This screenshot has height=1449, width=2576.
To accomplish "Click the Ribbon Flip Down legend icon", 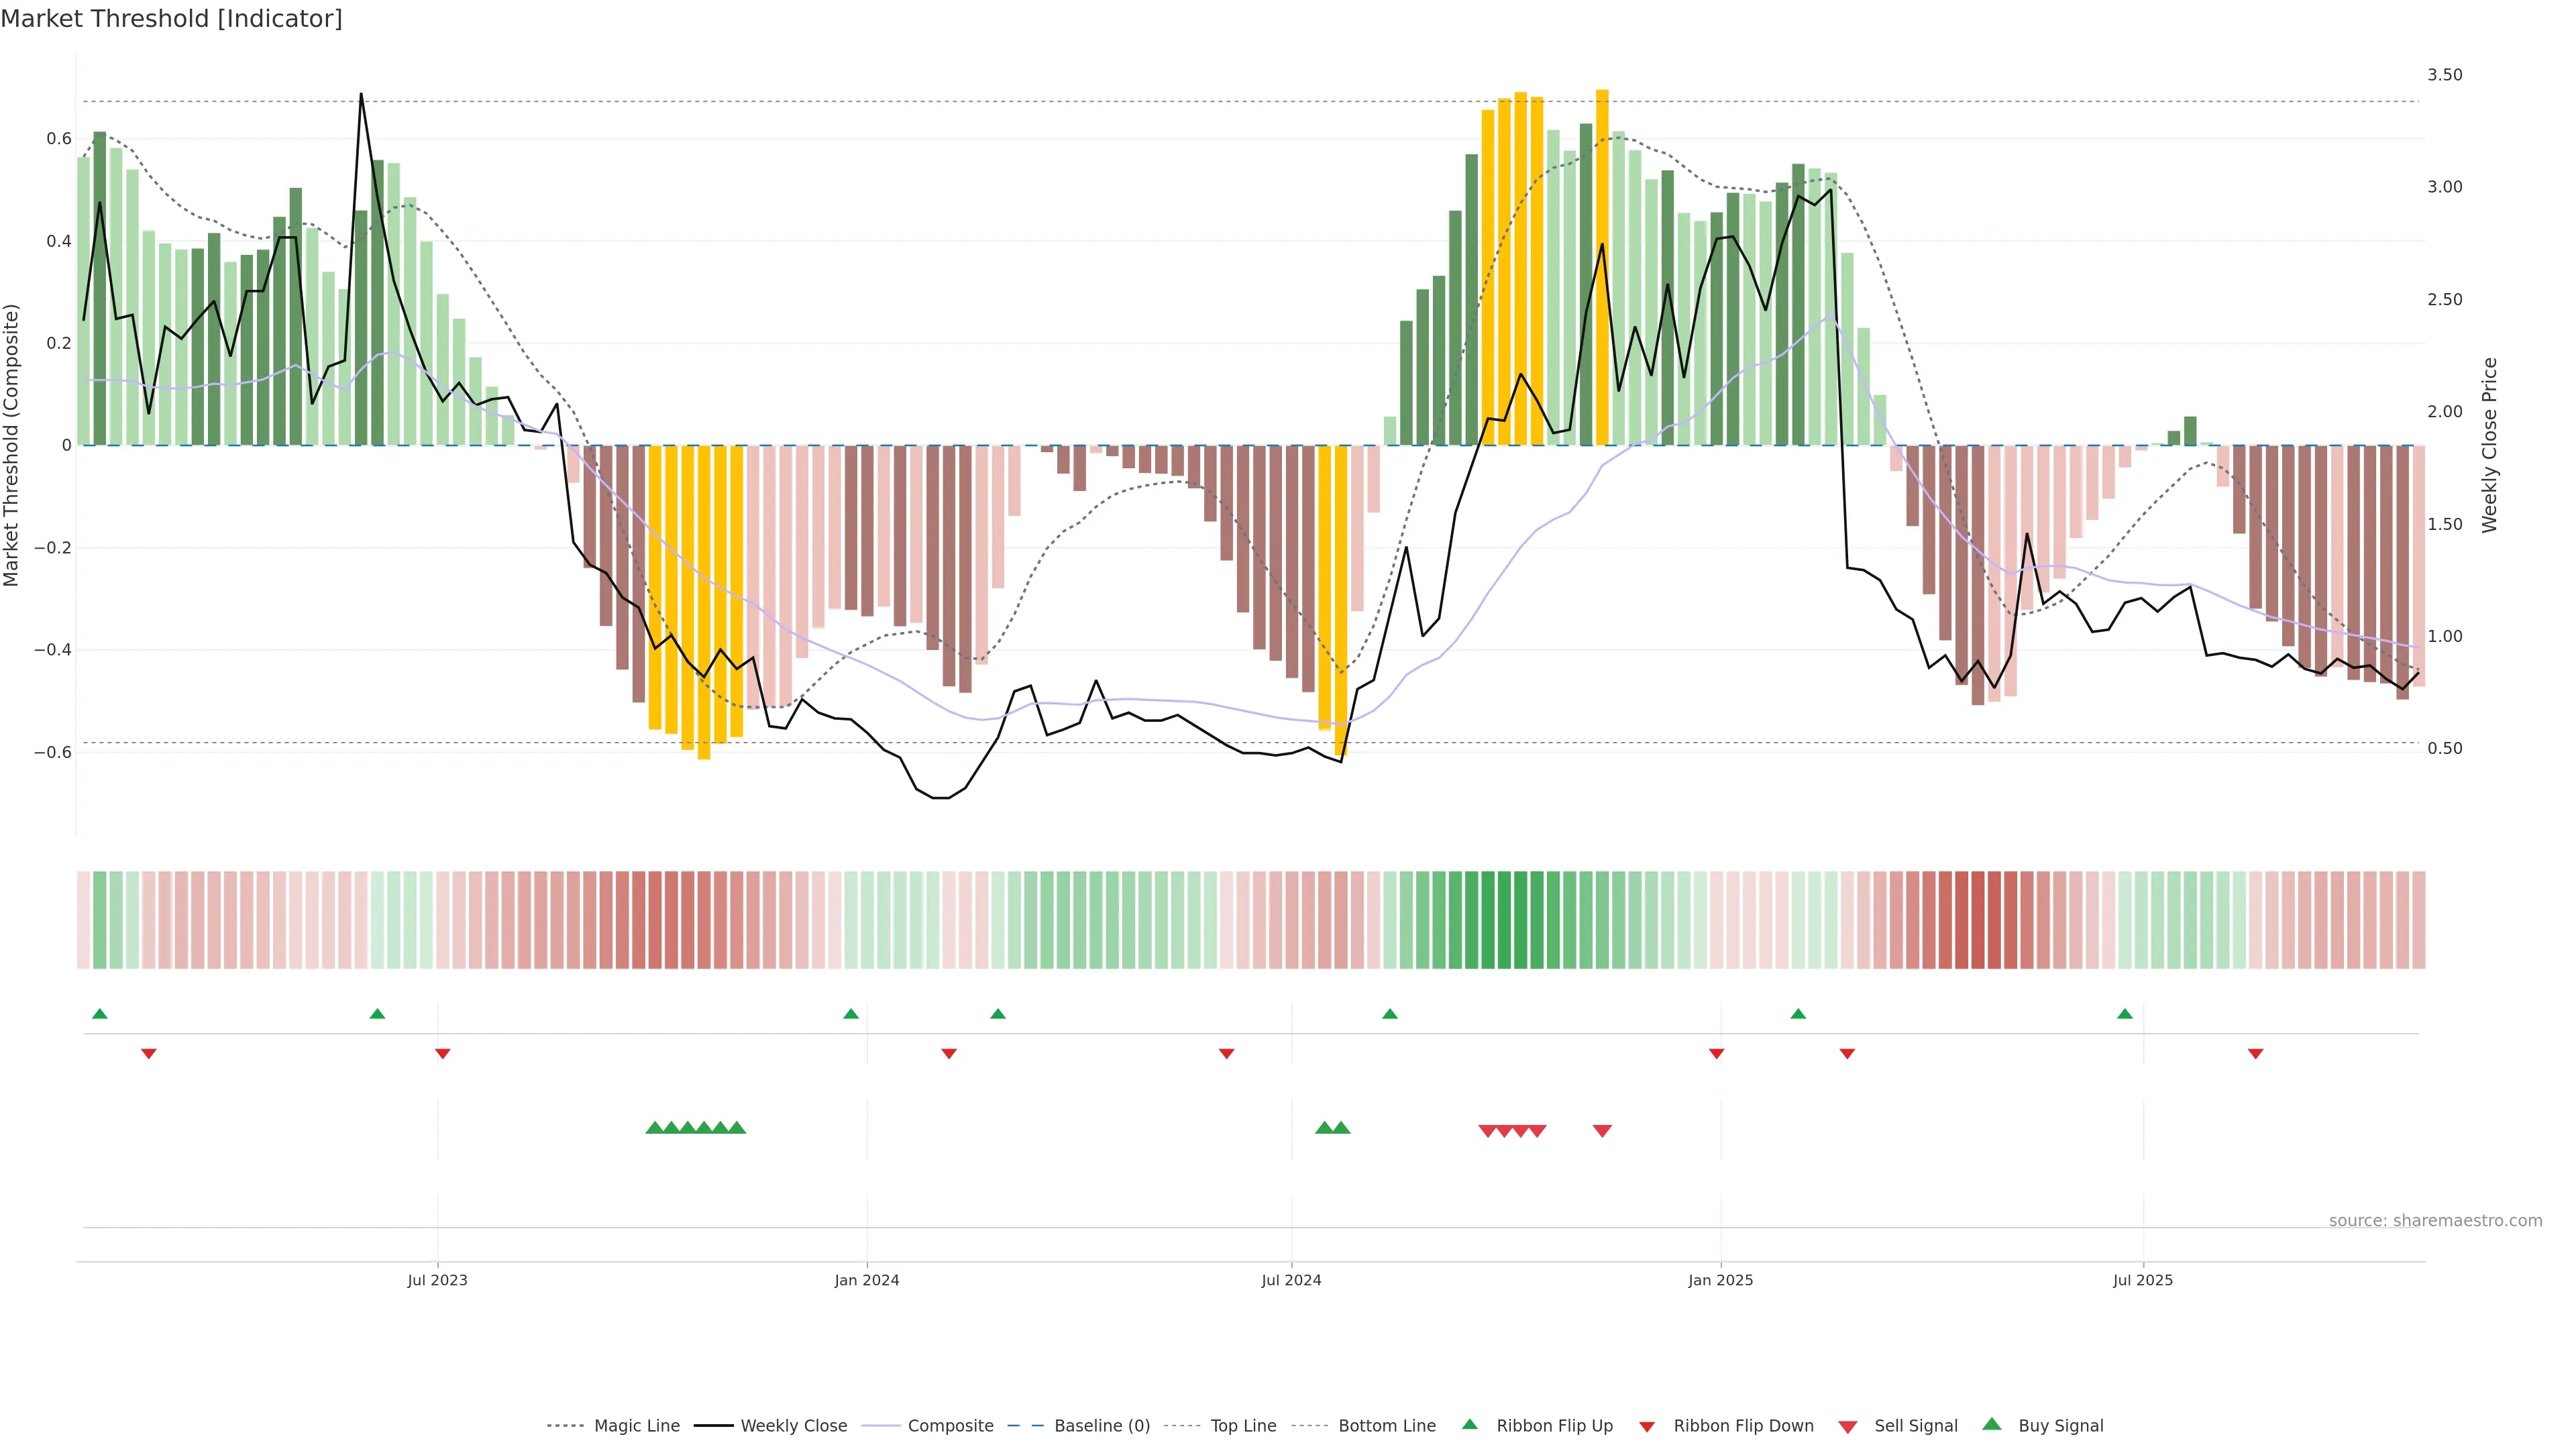I will coord(1647,1427).
